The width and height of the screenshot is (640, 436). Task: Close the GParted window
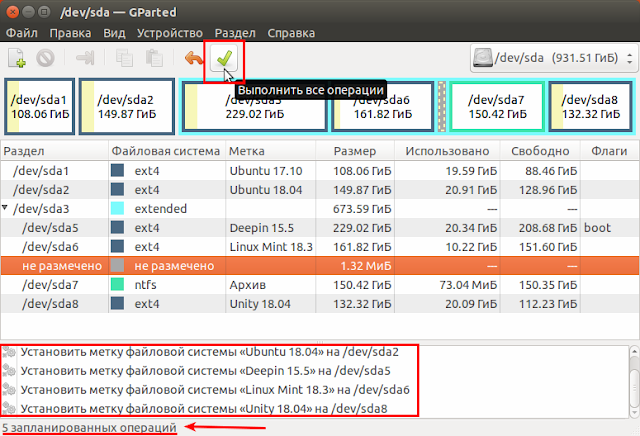pos(13,12)
